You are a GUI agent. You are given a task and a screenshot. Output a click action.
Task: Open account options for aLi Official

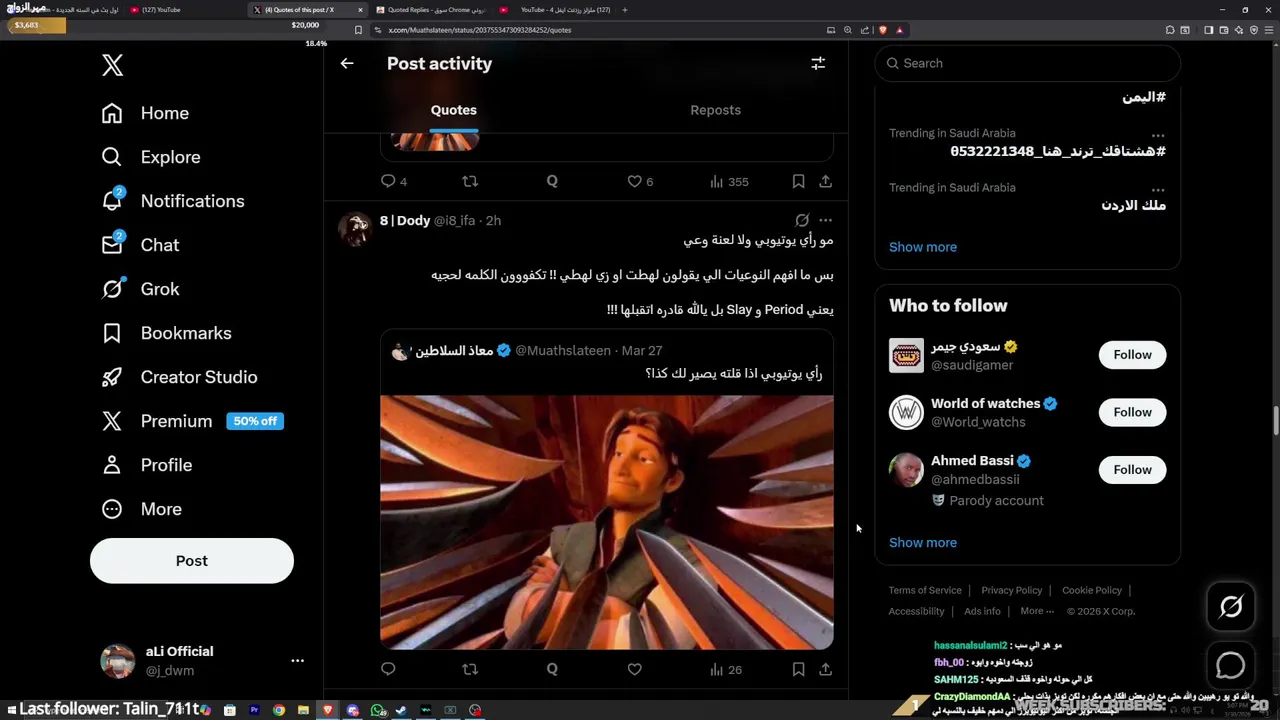click(x=297, y=661)
